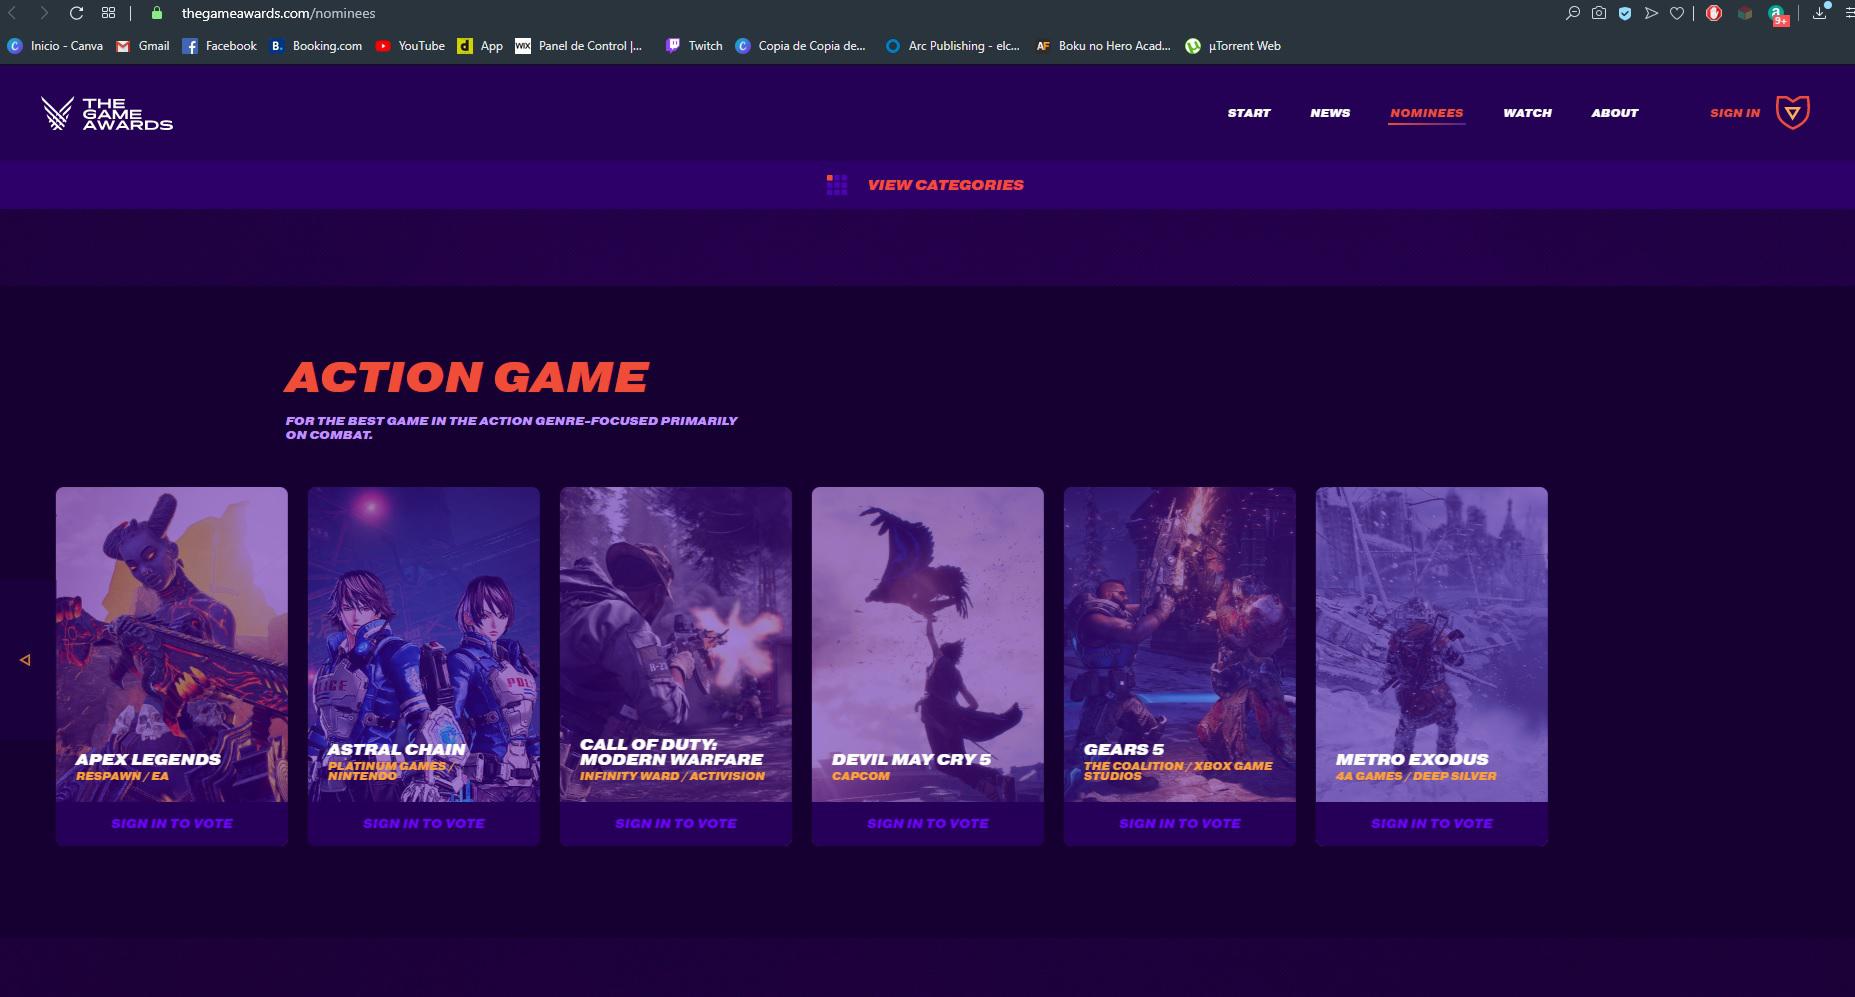Click Sign In to Vote under Devil May Cry 5
The width and height of the screenshot is (1855, 997).
(927, 824)
